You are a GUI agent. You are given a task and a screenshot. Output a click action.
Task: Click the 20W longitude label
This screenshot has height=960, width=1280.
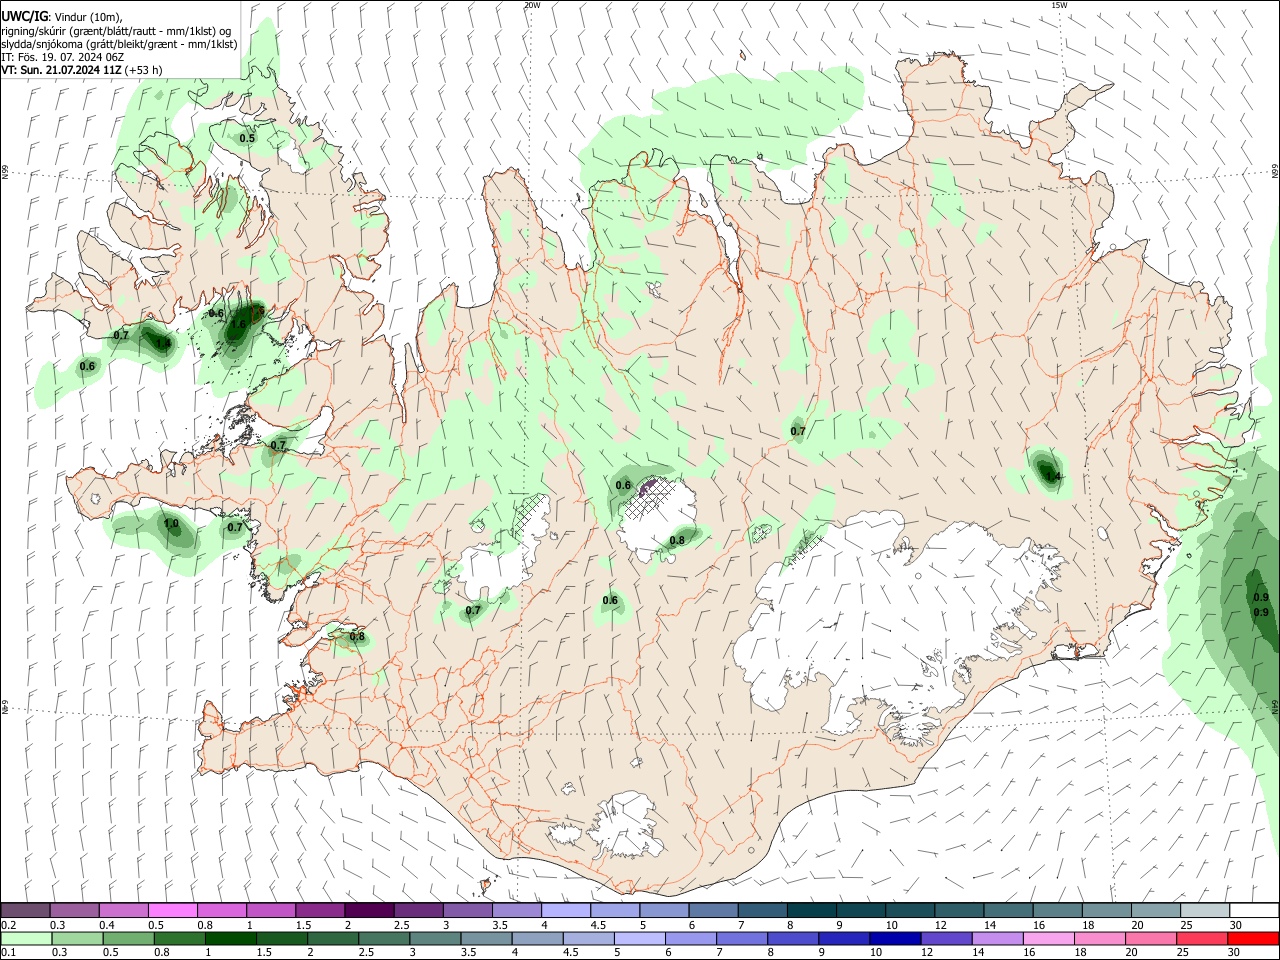(532, 5)
